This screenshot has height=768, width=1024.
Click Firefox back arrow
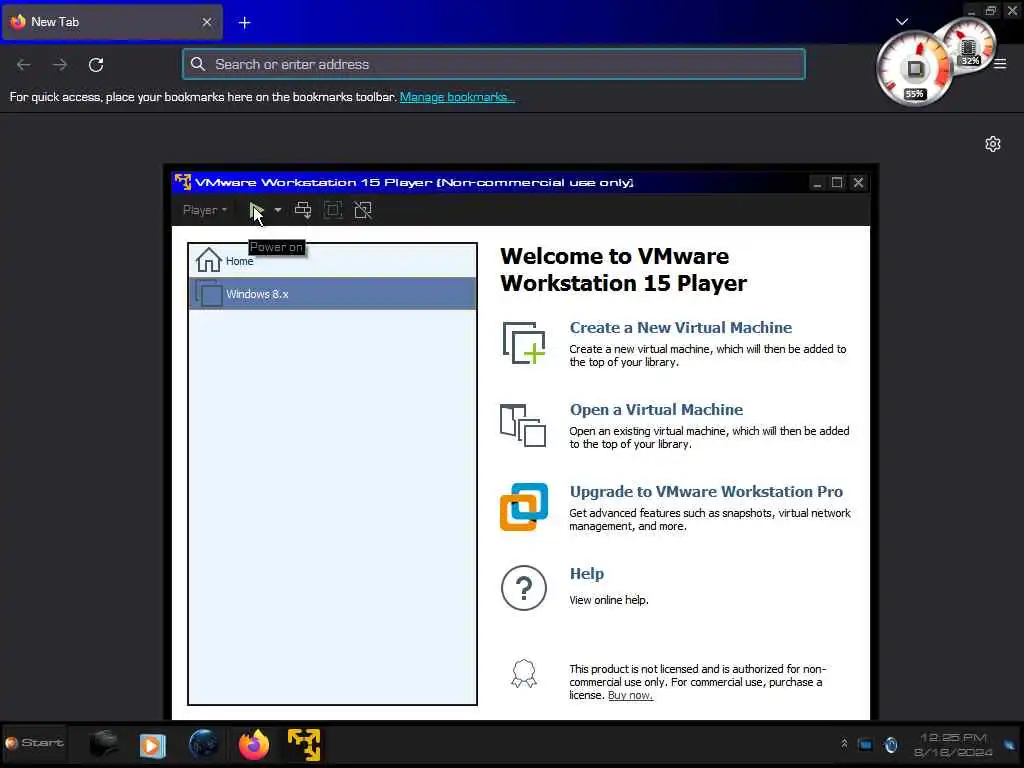(x=24, y=65)
